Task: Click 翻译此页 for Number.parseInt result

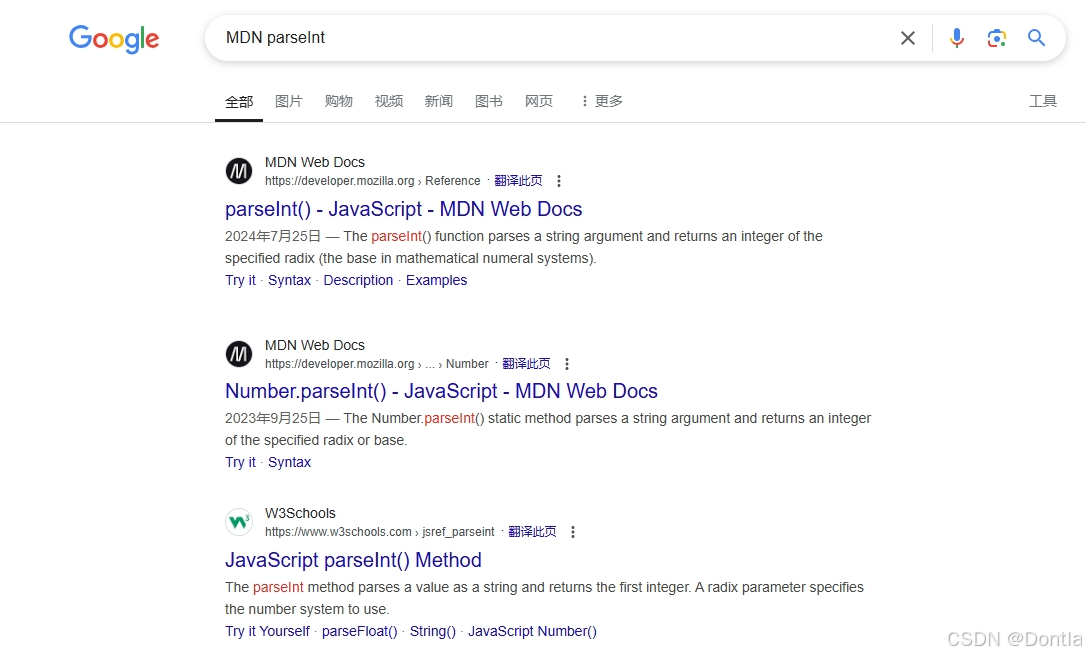Action: [526, 364]
